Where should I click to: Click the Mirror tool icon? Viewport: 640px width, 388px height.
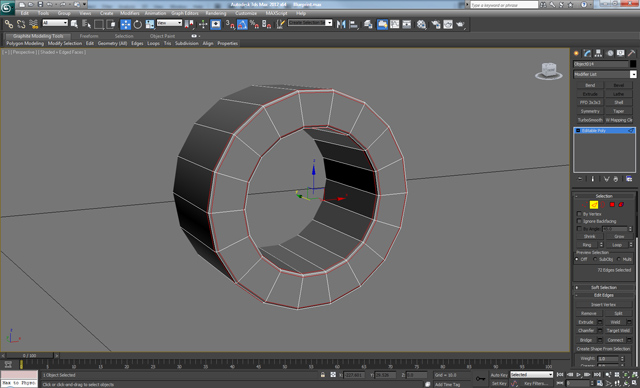[x=341, y=24]
